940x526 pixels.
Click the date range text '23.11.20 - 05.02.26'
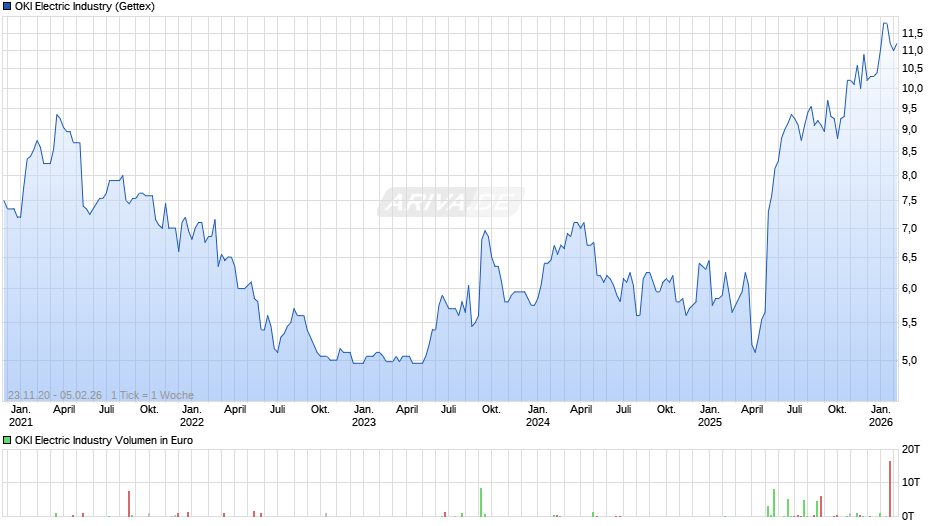pyautogui.click(x=55, y=395)
